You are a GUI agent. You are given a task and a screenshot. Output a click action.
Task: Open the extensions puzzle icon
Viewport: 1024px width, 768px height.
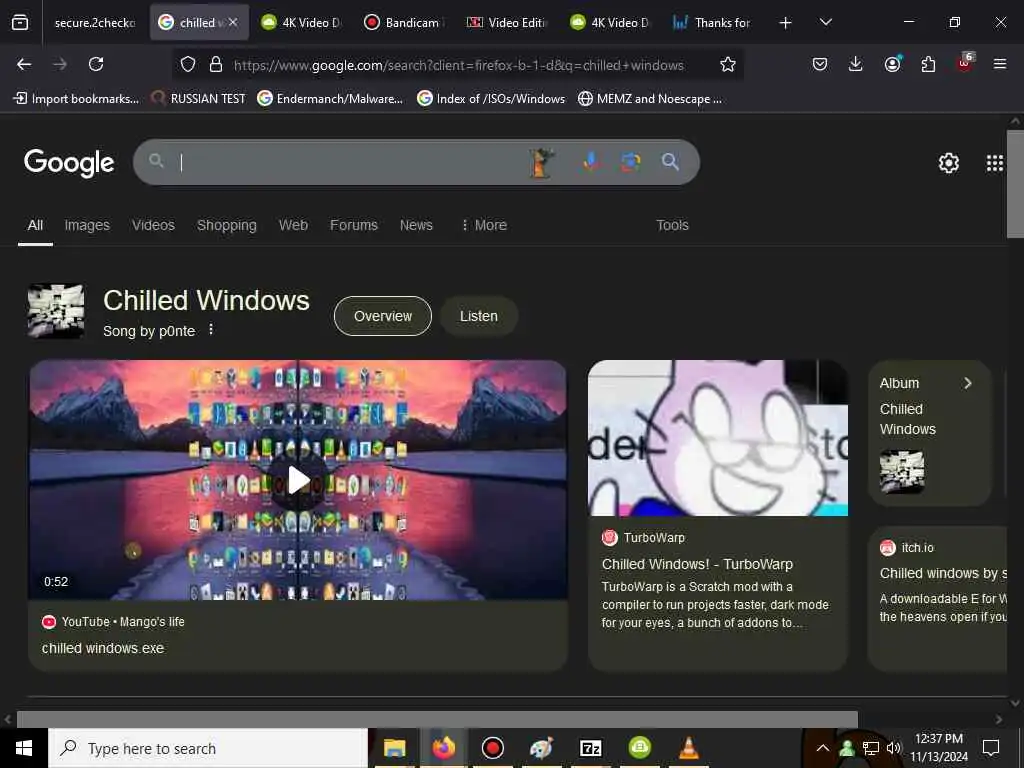click(x=928, y=64)
